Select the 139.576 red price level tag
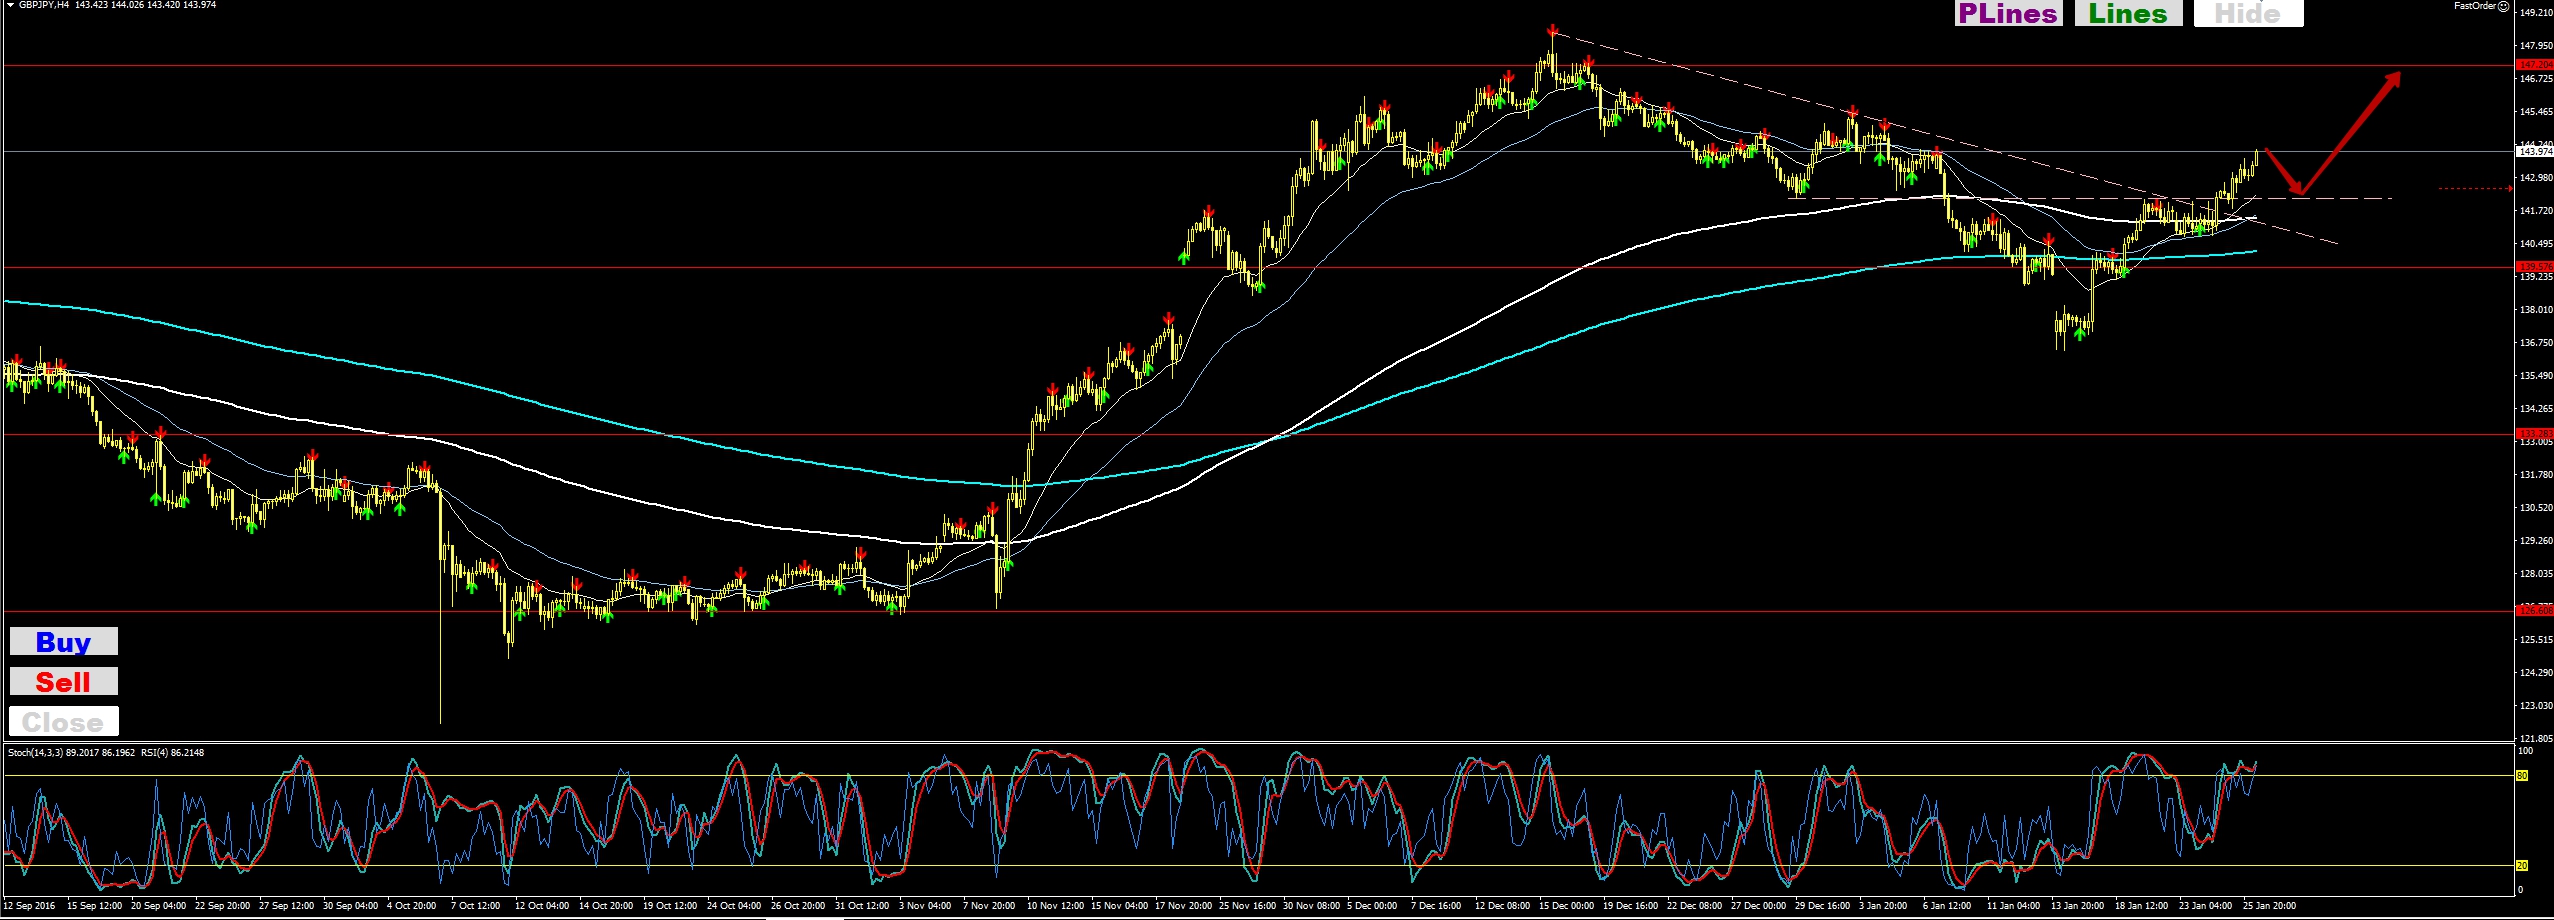The height and width of the screenshot is (920, 2554). (x=2535, y=266)
